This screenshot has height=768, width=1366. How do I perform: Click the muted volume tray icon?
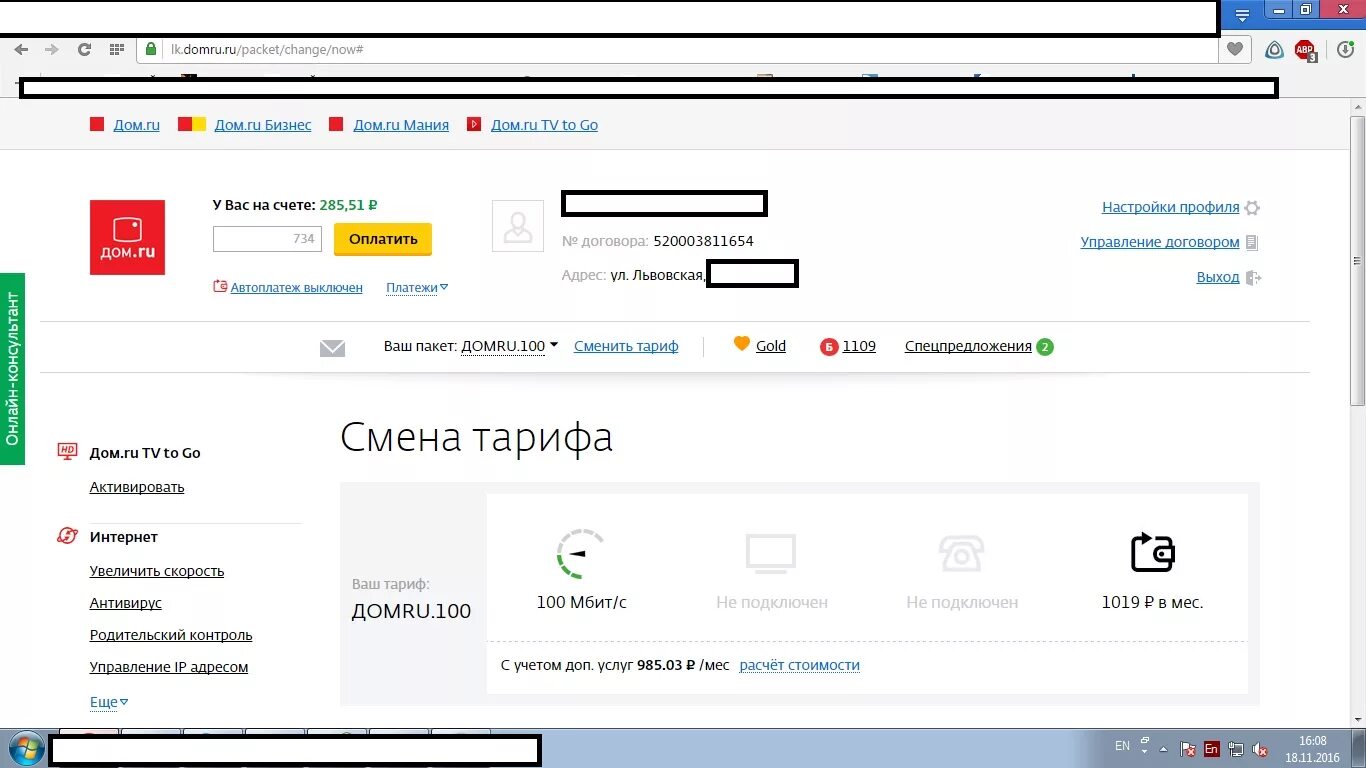(1261, 749)
